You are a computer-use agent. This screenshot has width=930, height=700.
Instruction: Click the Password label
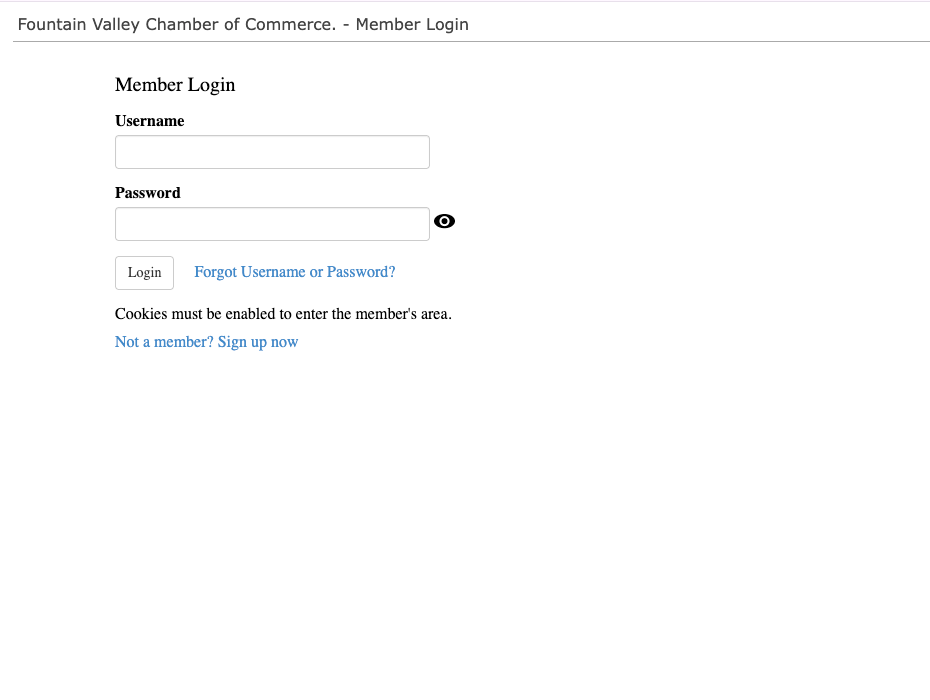pyautogui.click(x=148, y=193)
